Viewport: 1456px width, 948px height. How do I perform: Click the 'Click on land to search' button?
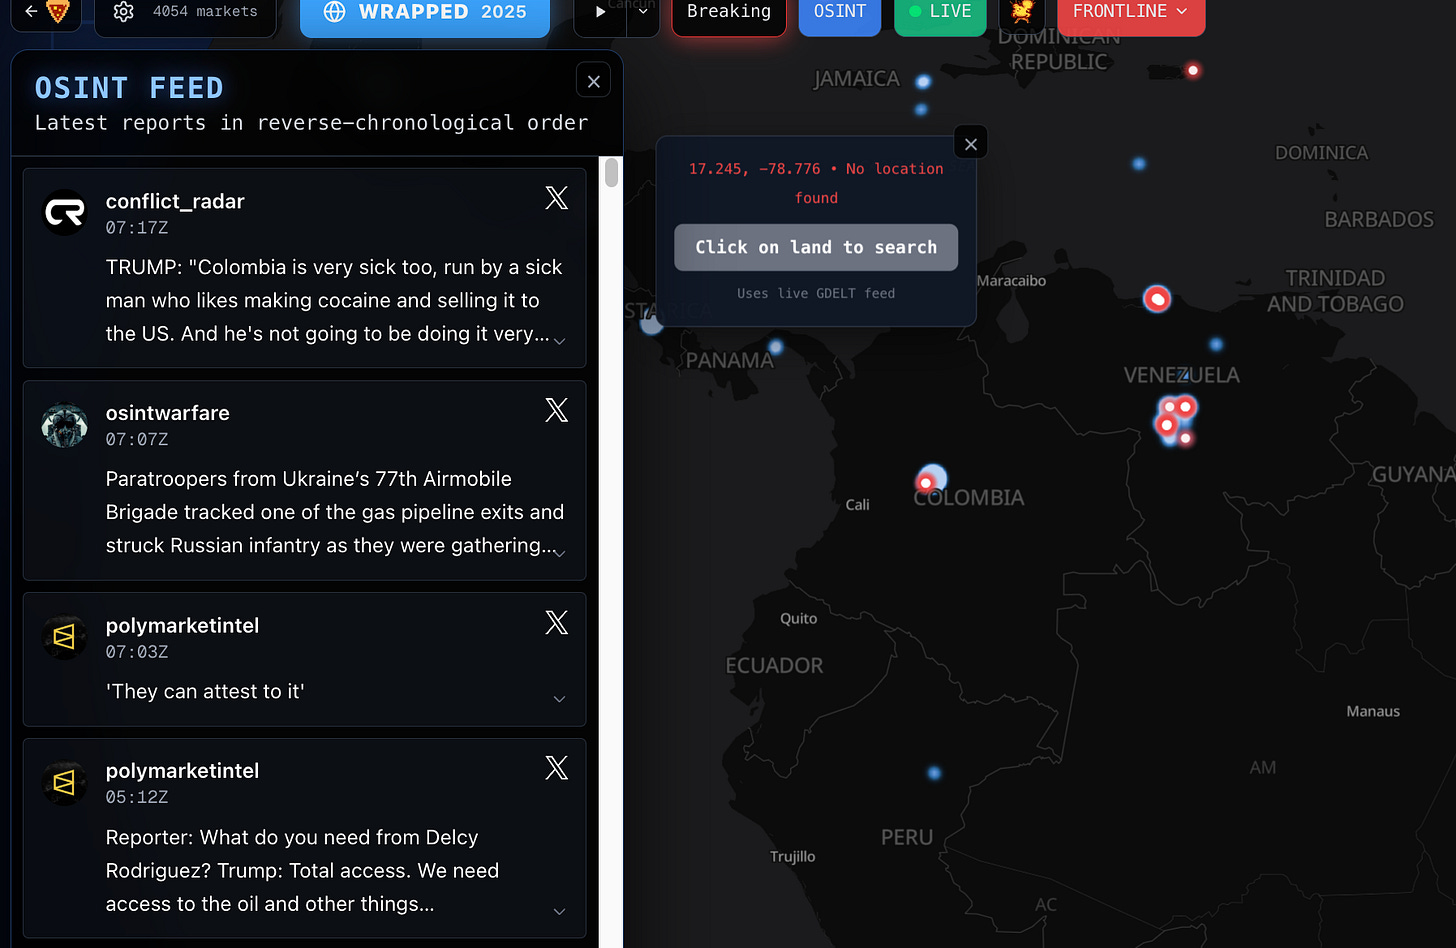(816, 247)
